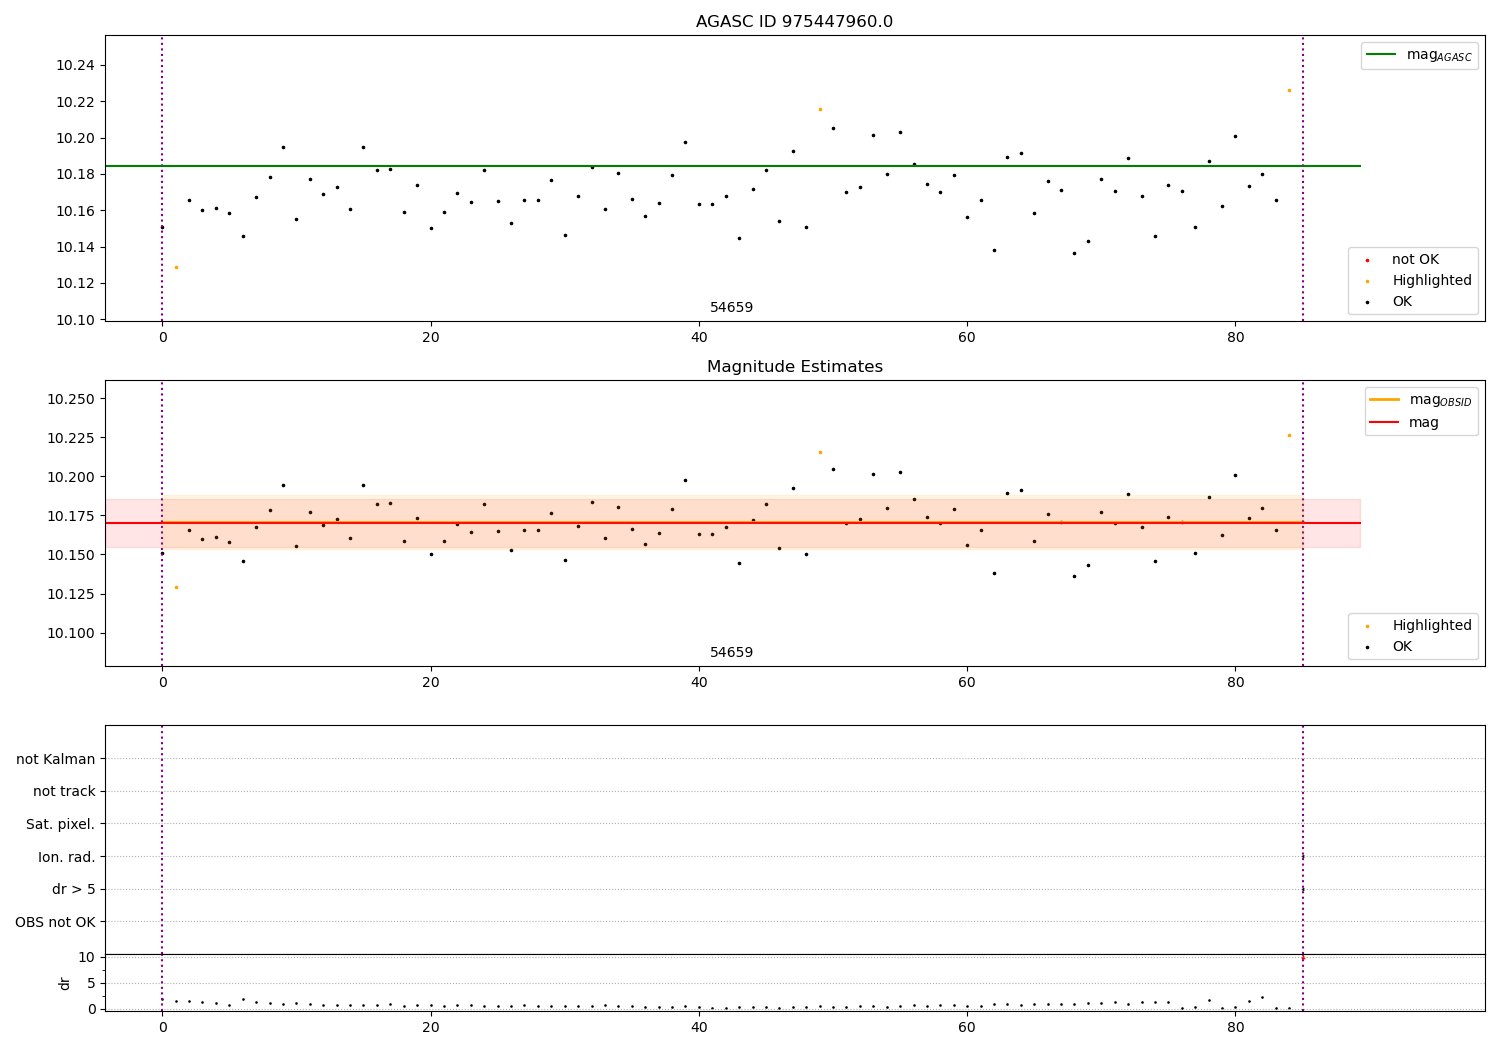Viewport: 1500px width, 1050px height.
Task: Click the orange mag OBSID legend line sample
Action: coord(1384,400)
